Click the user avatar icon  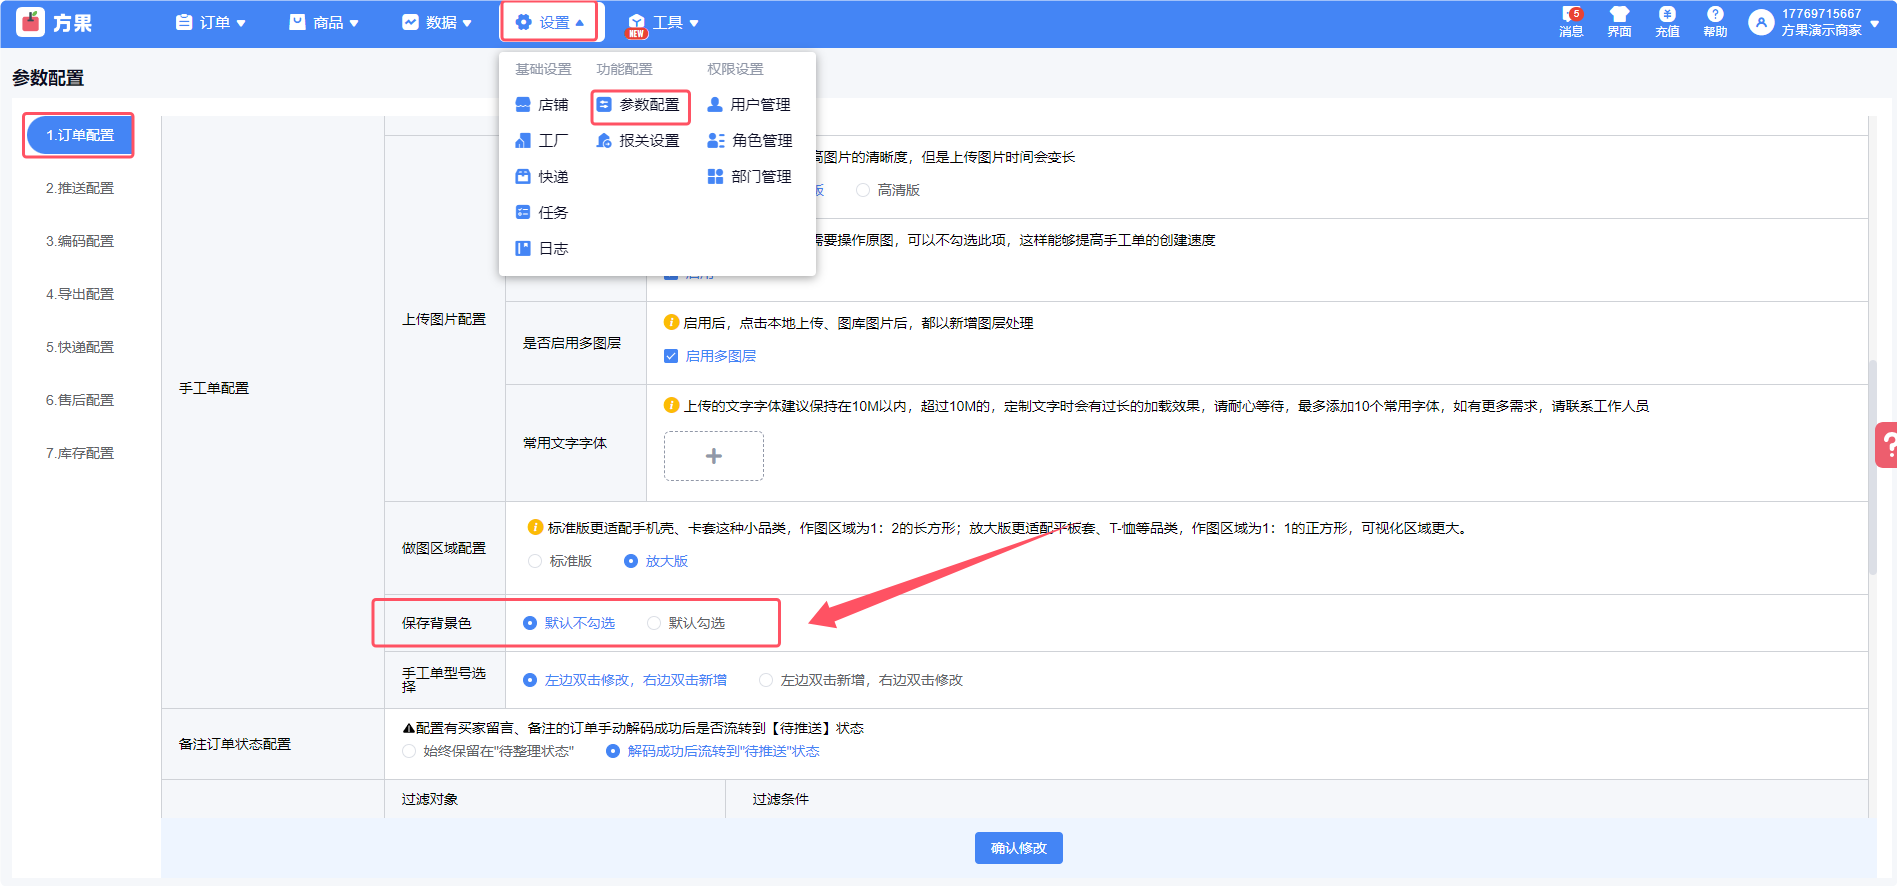[x=1761, y=22]
